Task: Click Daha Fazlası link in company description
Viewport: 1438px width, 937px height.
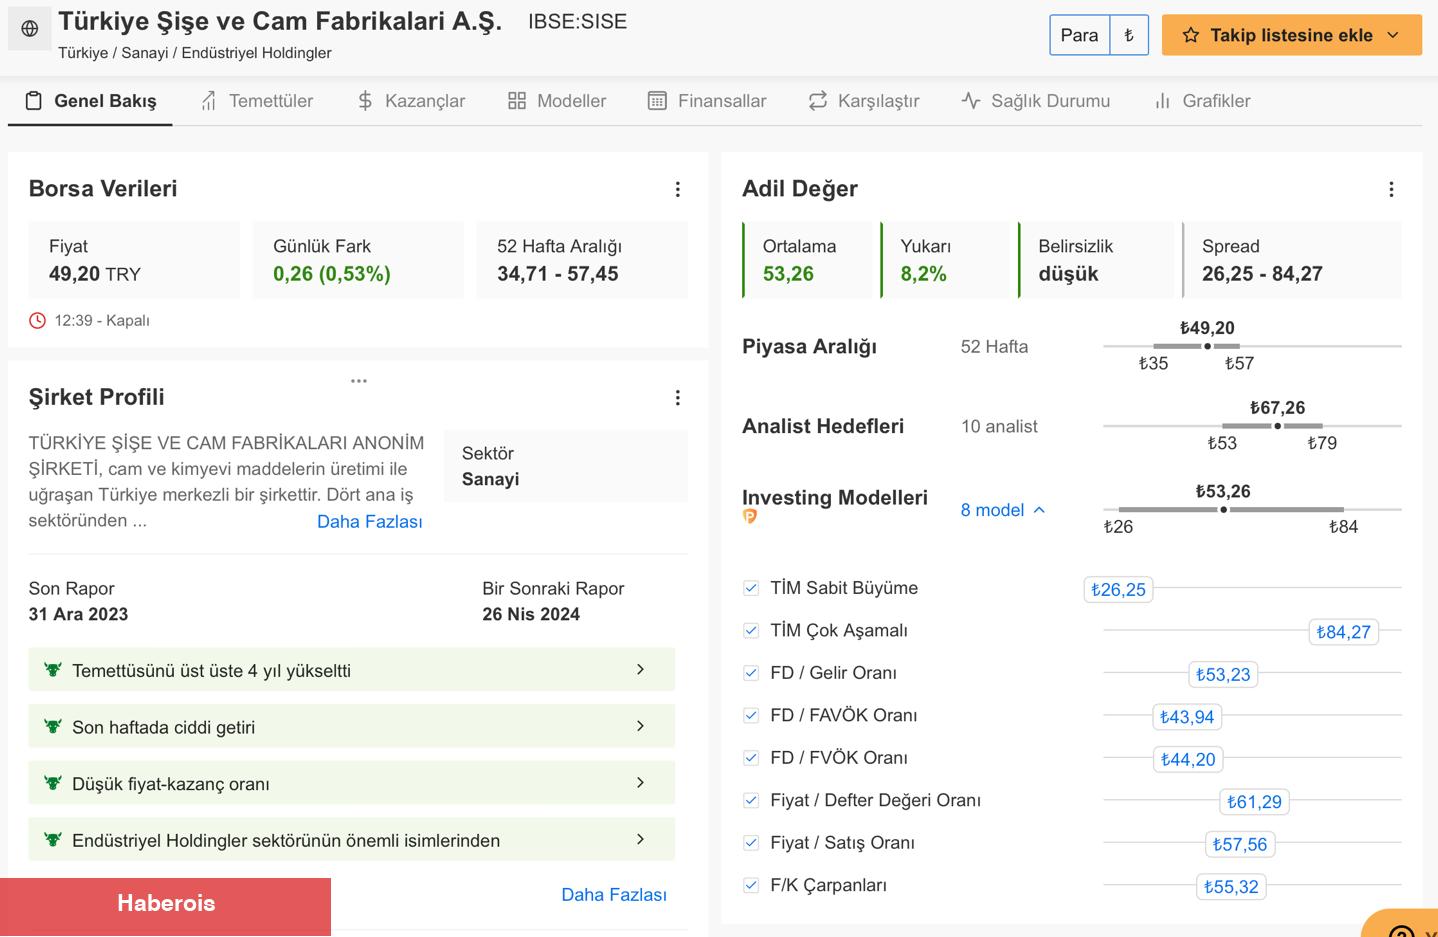Action: (x=370, y=522)
